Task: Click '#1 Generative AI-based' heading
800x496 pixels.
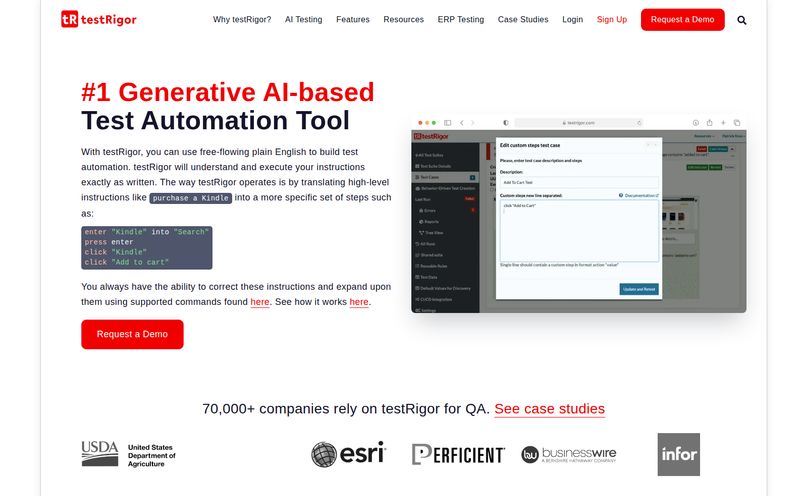Action: coord(228,92)
